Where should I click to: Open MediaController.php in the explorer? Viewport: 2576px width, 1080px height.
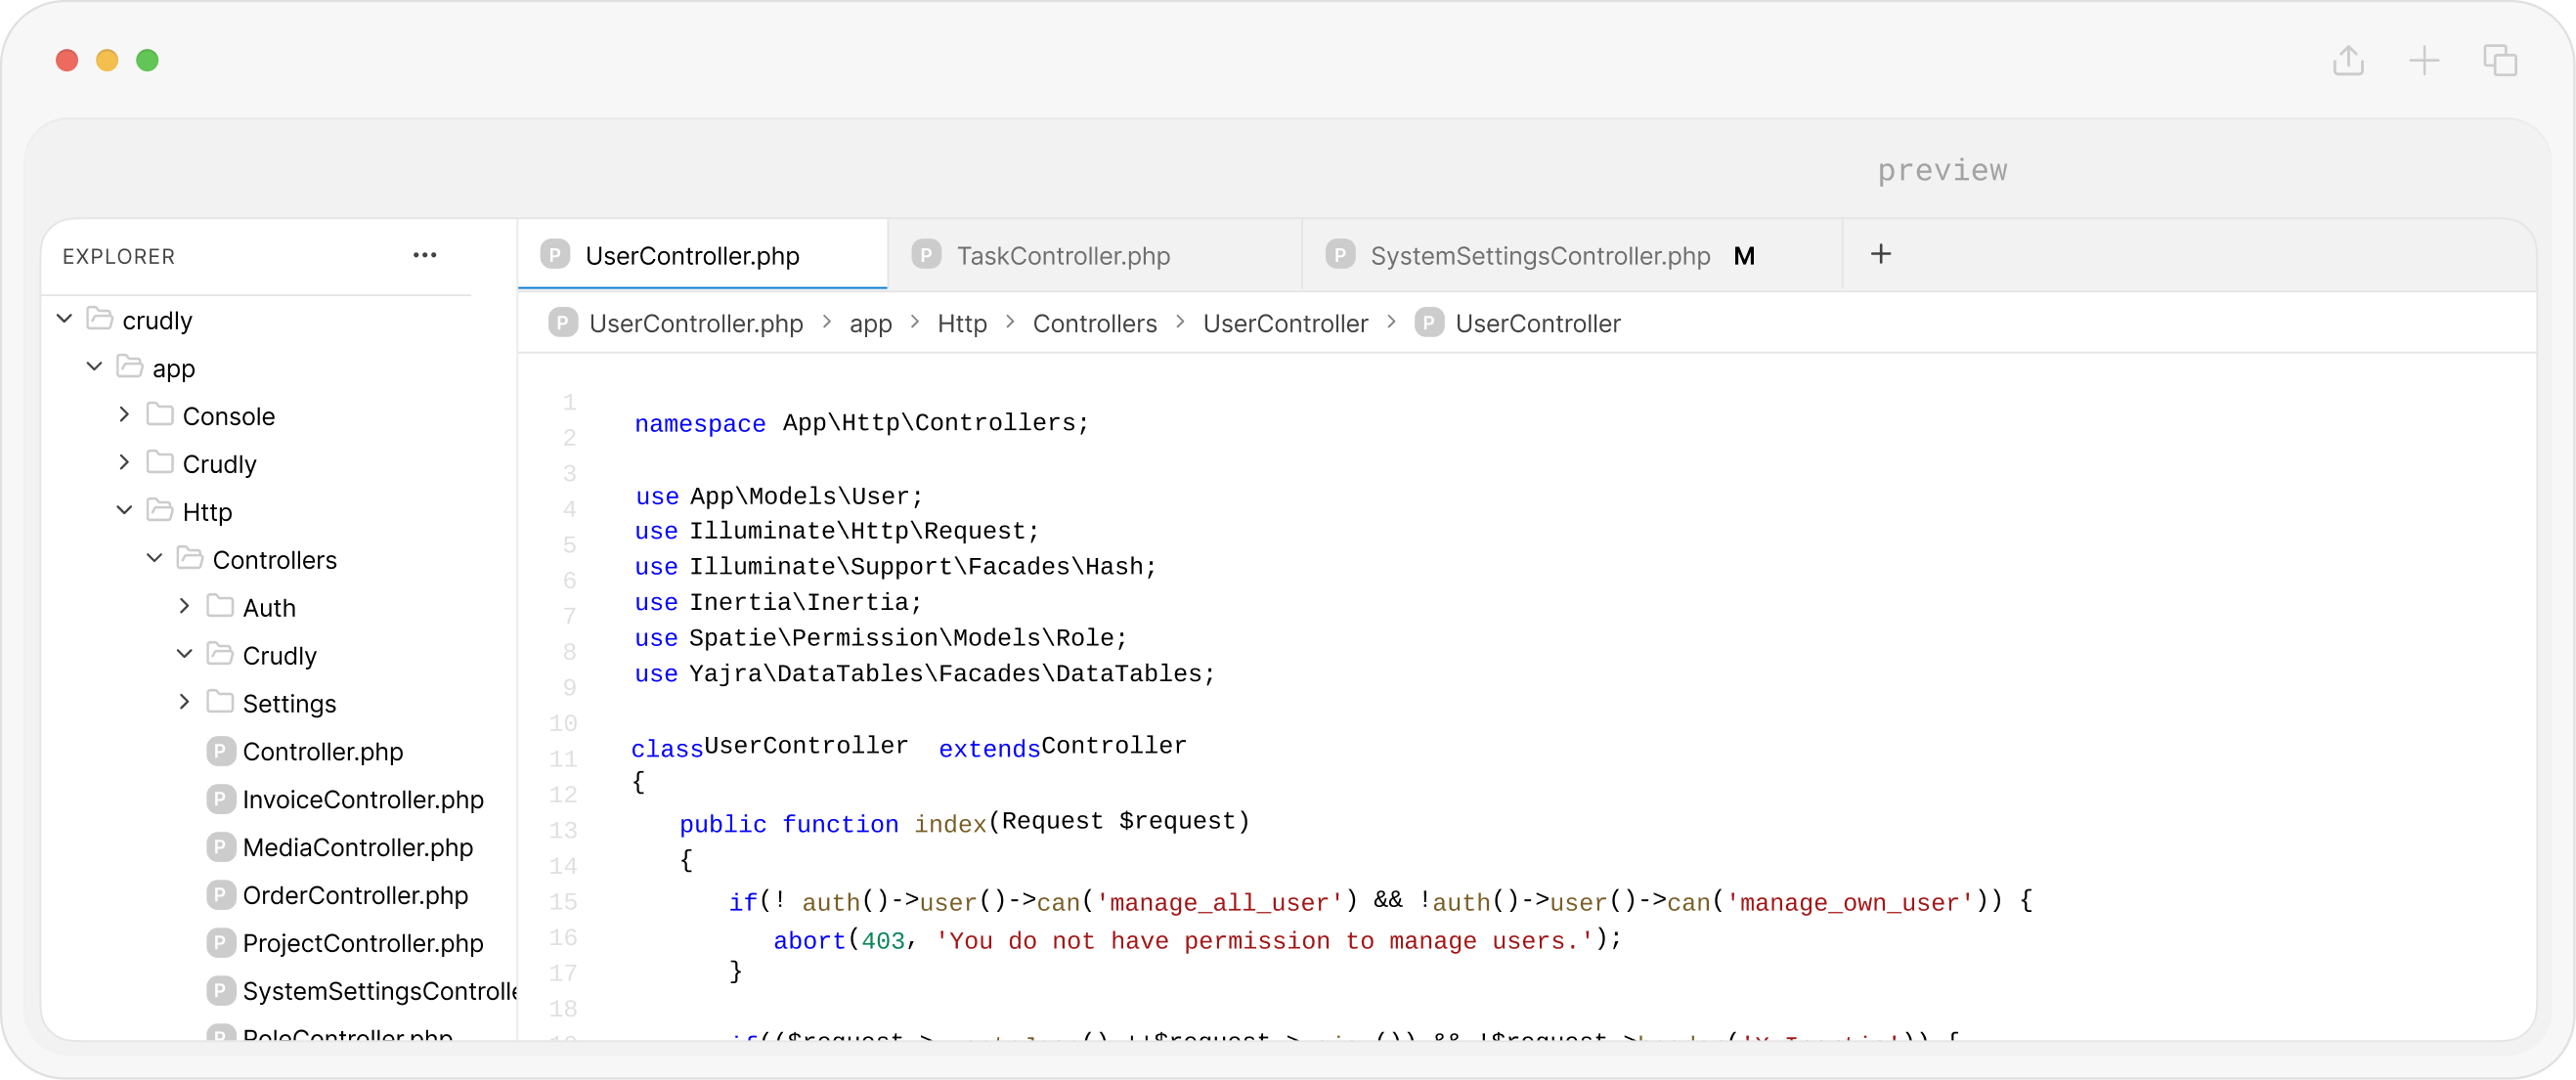coord(357,847)
